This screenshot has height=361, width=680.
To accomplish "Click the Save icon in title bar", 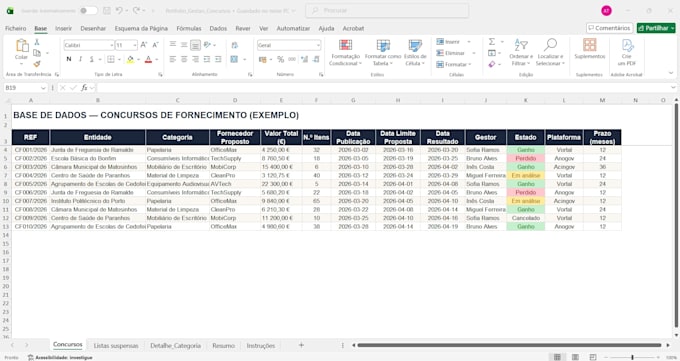I will pyautogui.click(x=107, y=10).
